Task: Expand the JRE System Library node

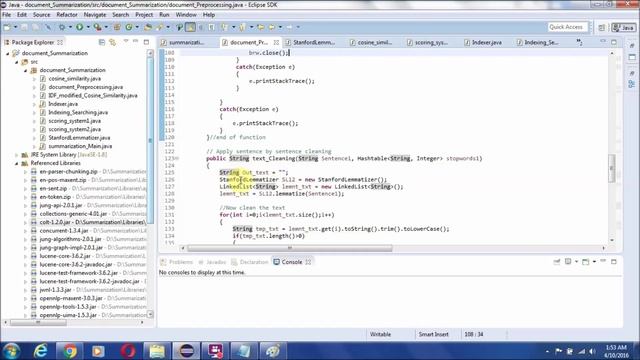Action: 17,155
